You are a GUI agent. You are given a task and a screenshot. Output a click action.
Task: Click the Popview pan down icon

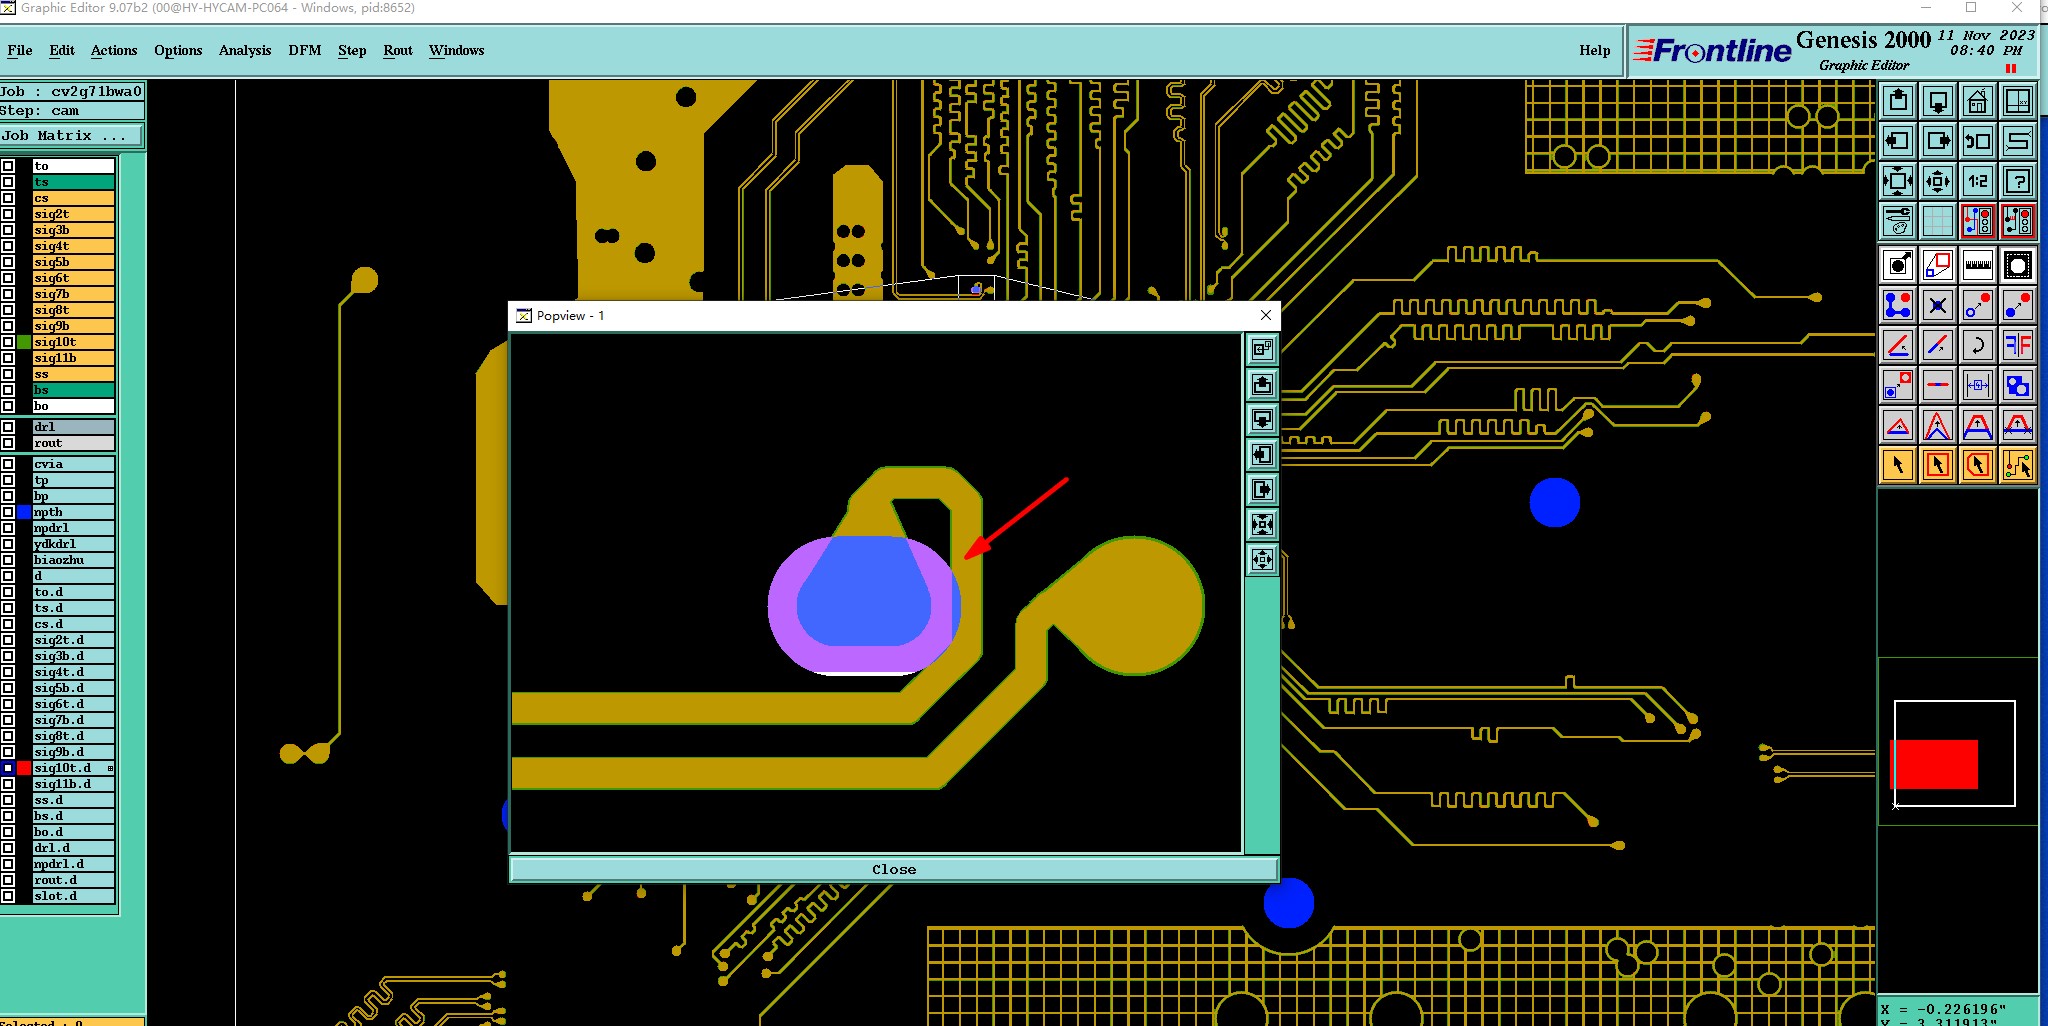[x=1263, y=420]
